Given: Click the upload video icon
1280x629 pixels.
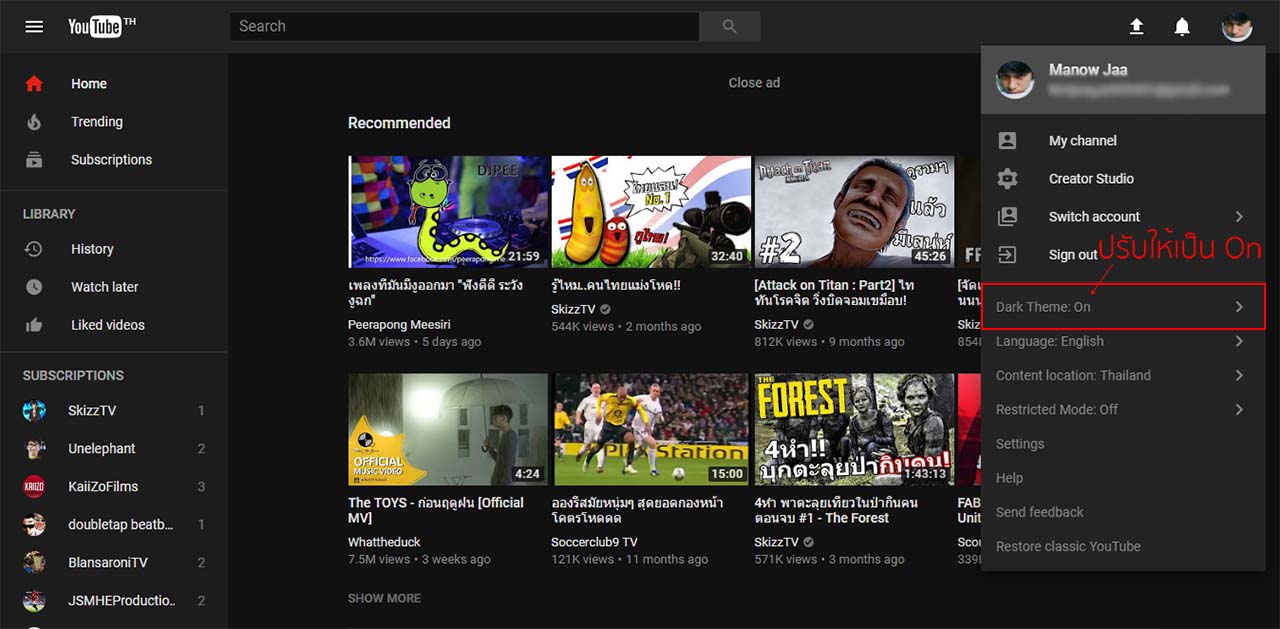Looking at the screenshot, I should point(1136,27).
